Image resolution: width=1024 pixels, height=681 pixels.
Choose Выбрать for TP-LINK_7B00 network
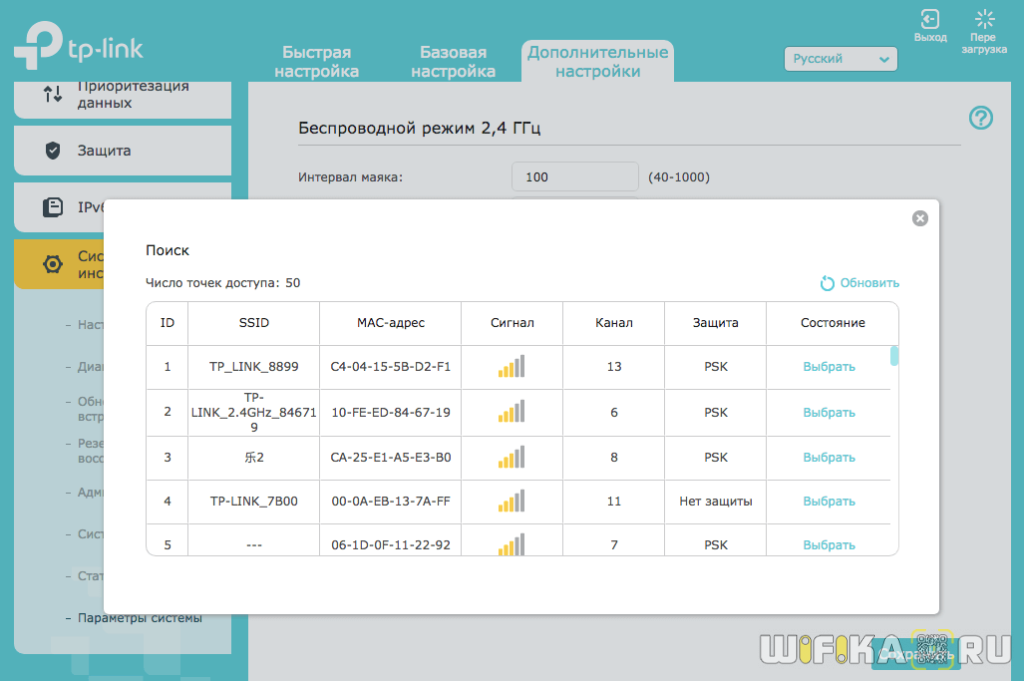829,501
